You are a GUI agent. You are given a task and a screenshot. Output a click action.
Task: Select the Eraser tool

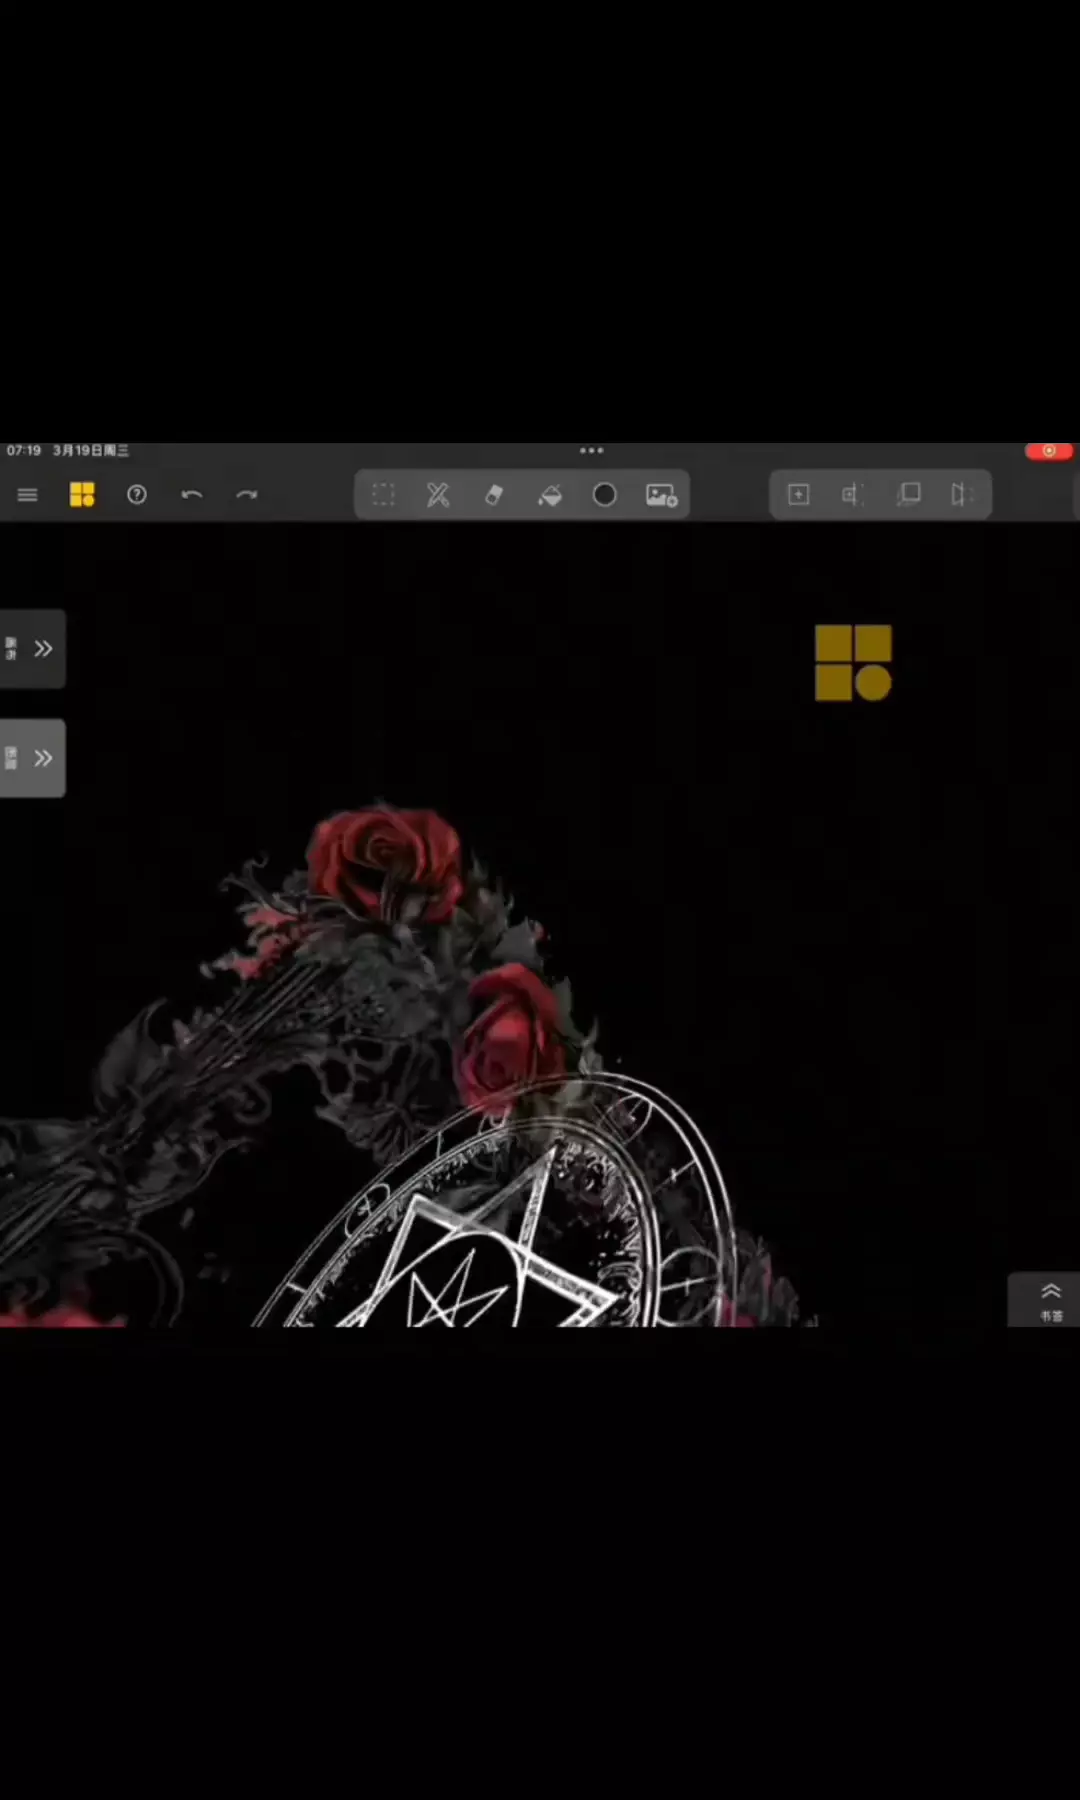tap(494, 495)
